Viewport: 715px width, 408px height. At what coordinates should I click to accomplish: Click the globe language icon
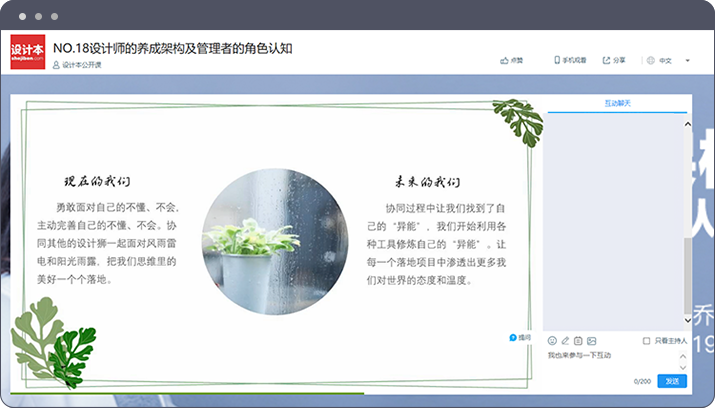pos(651,60)
